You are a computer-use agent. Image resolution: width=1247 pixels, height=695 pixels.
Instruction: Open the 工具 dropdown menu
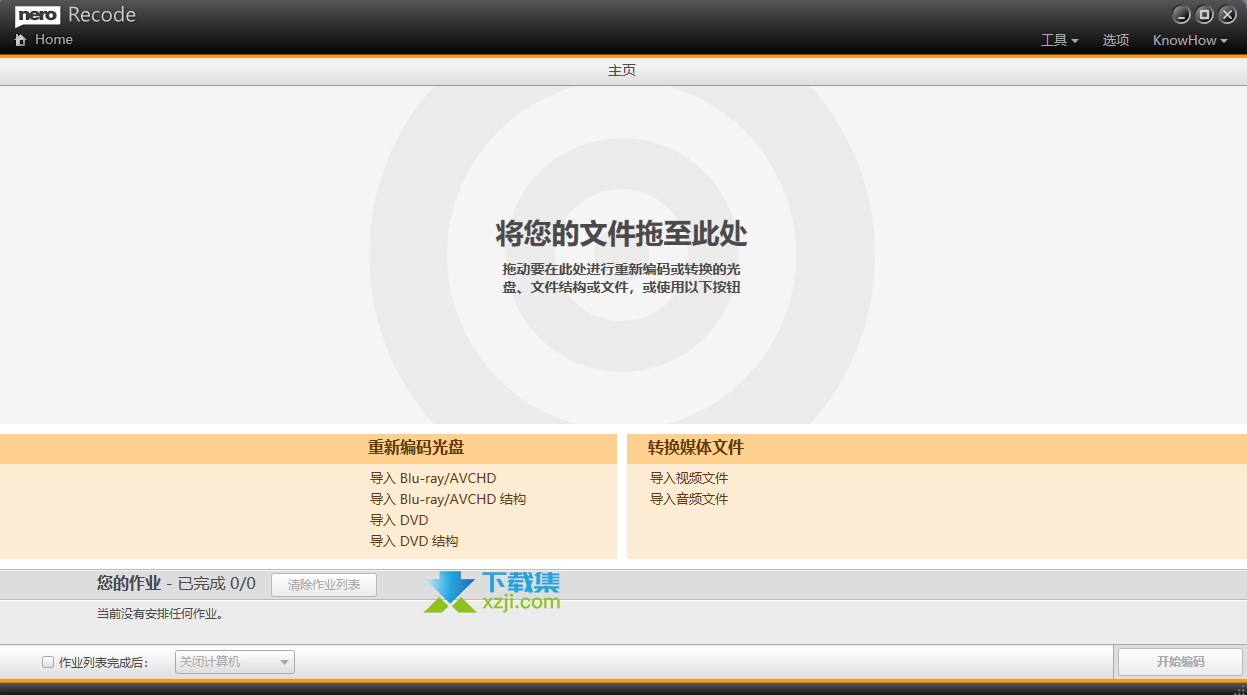1059,41
